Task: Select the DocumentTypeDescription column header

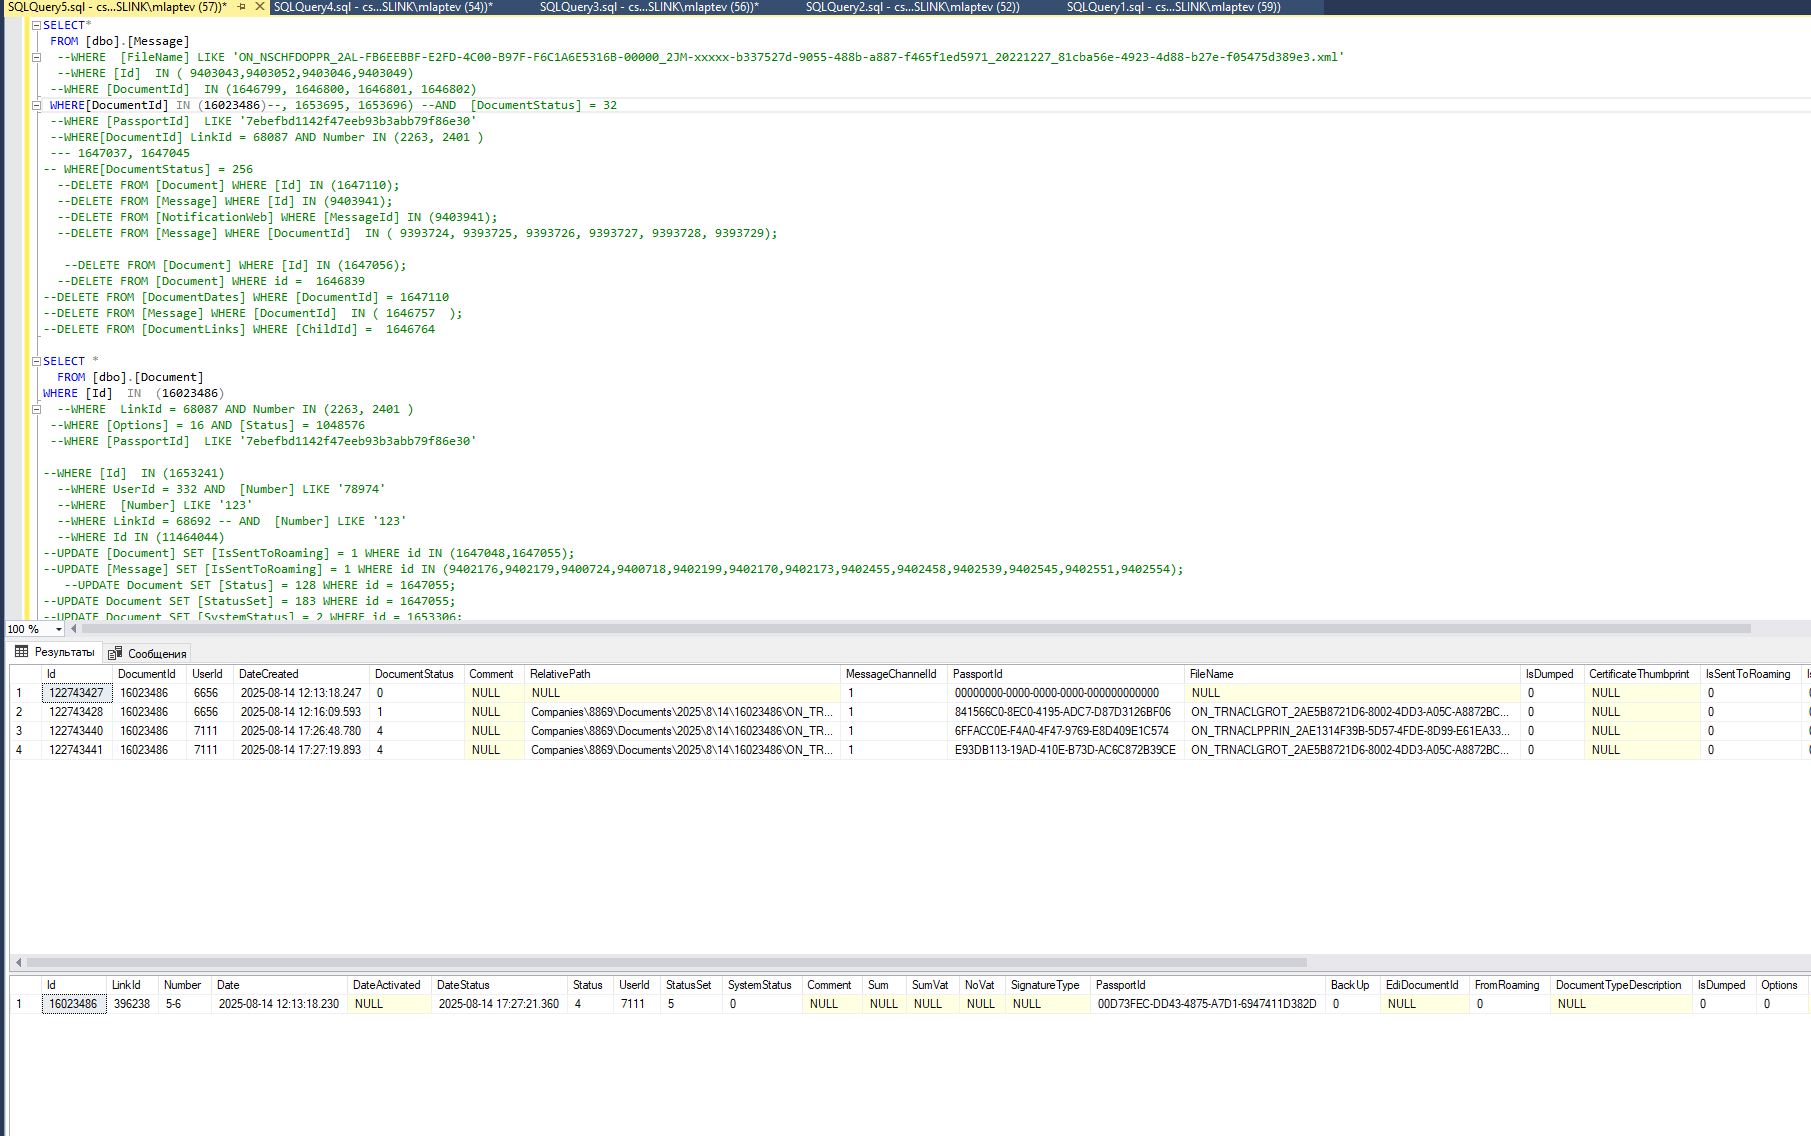Action: pyautogui.click(x=1621, y=985)
